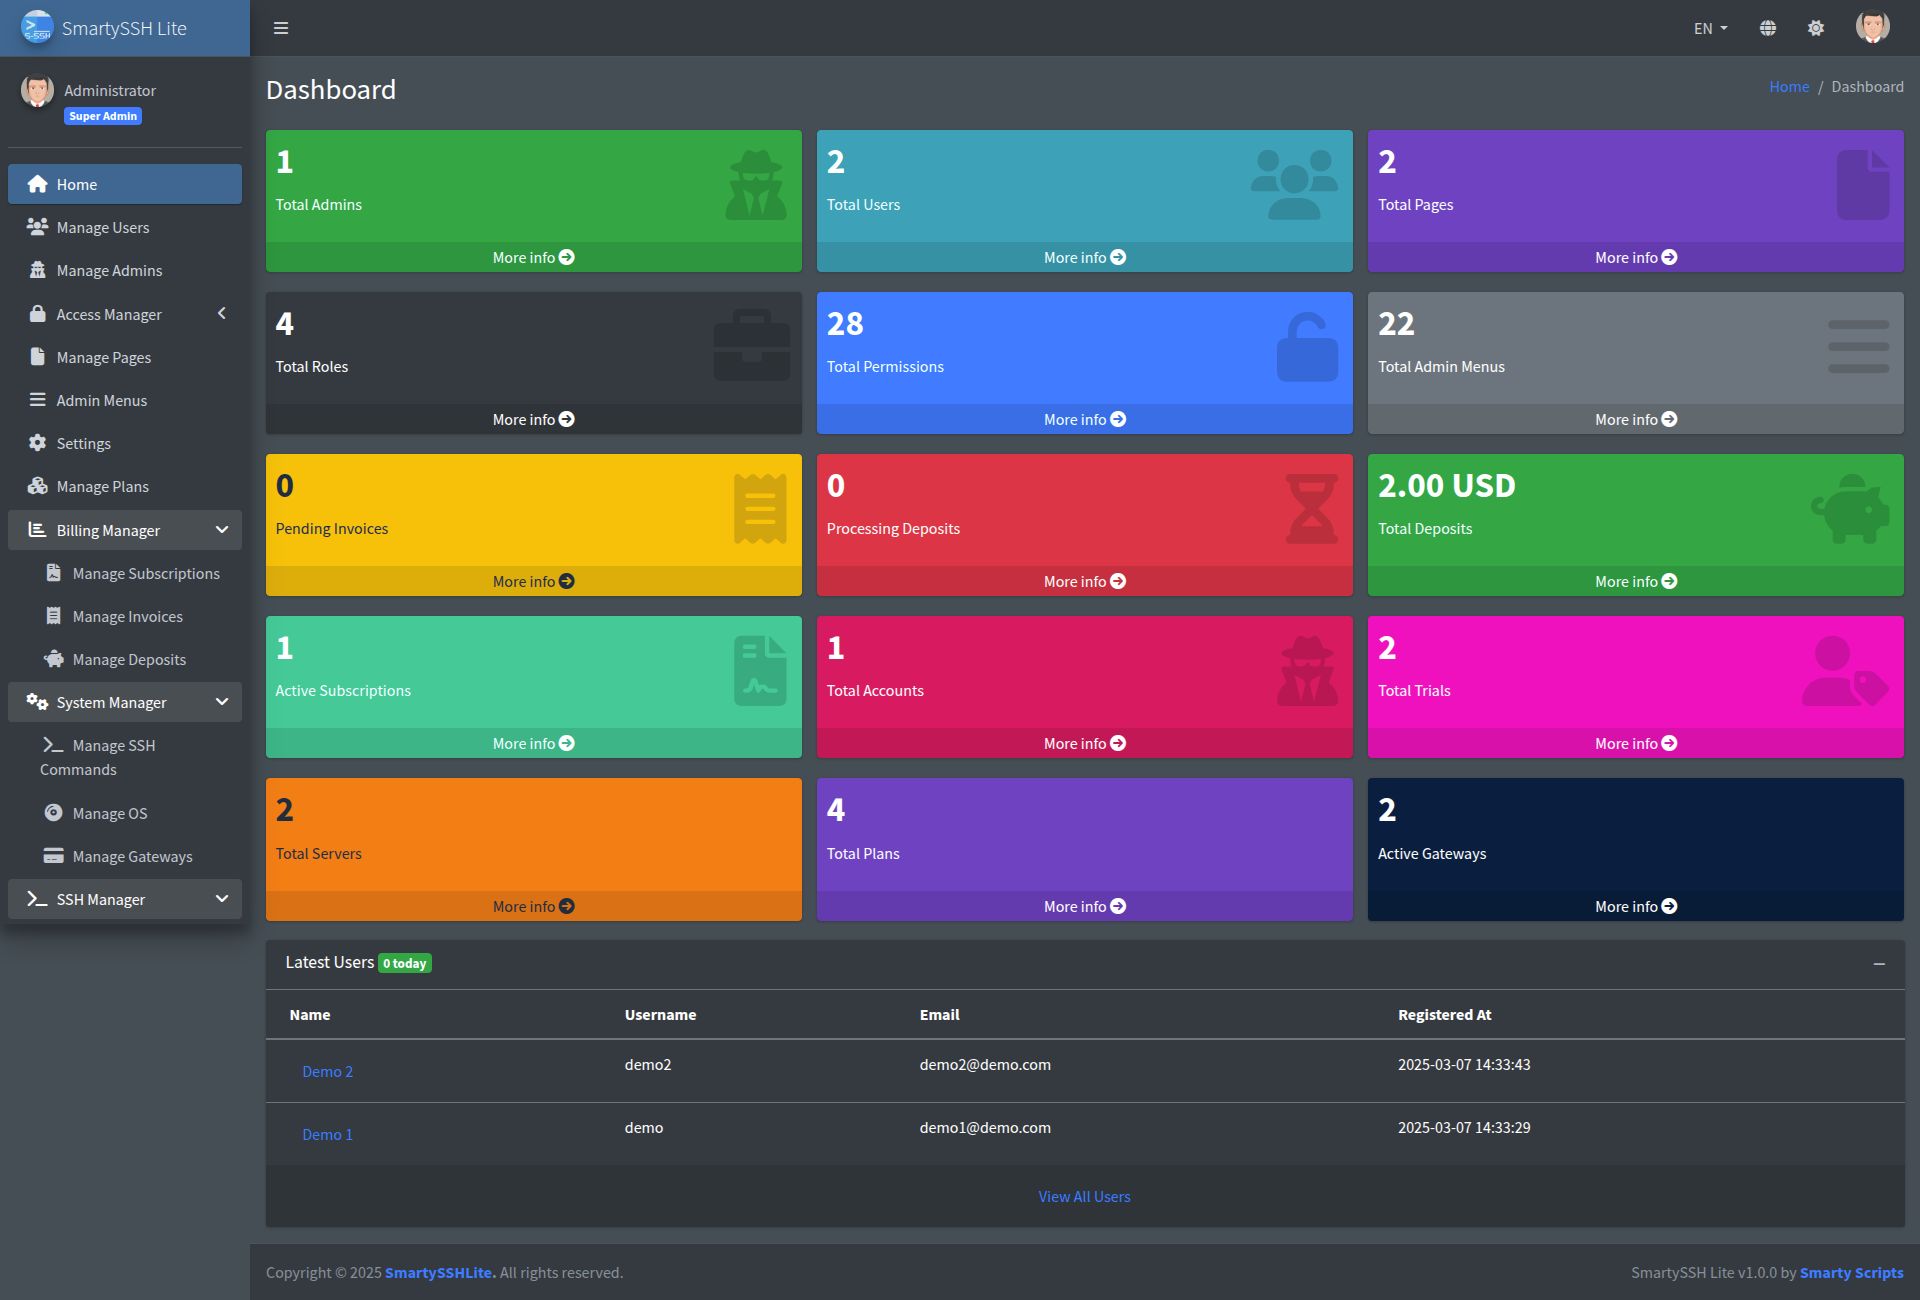
Task: Click More info on Total Servers card
Action: tap(533, 906)
